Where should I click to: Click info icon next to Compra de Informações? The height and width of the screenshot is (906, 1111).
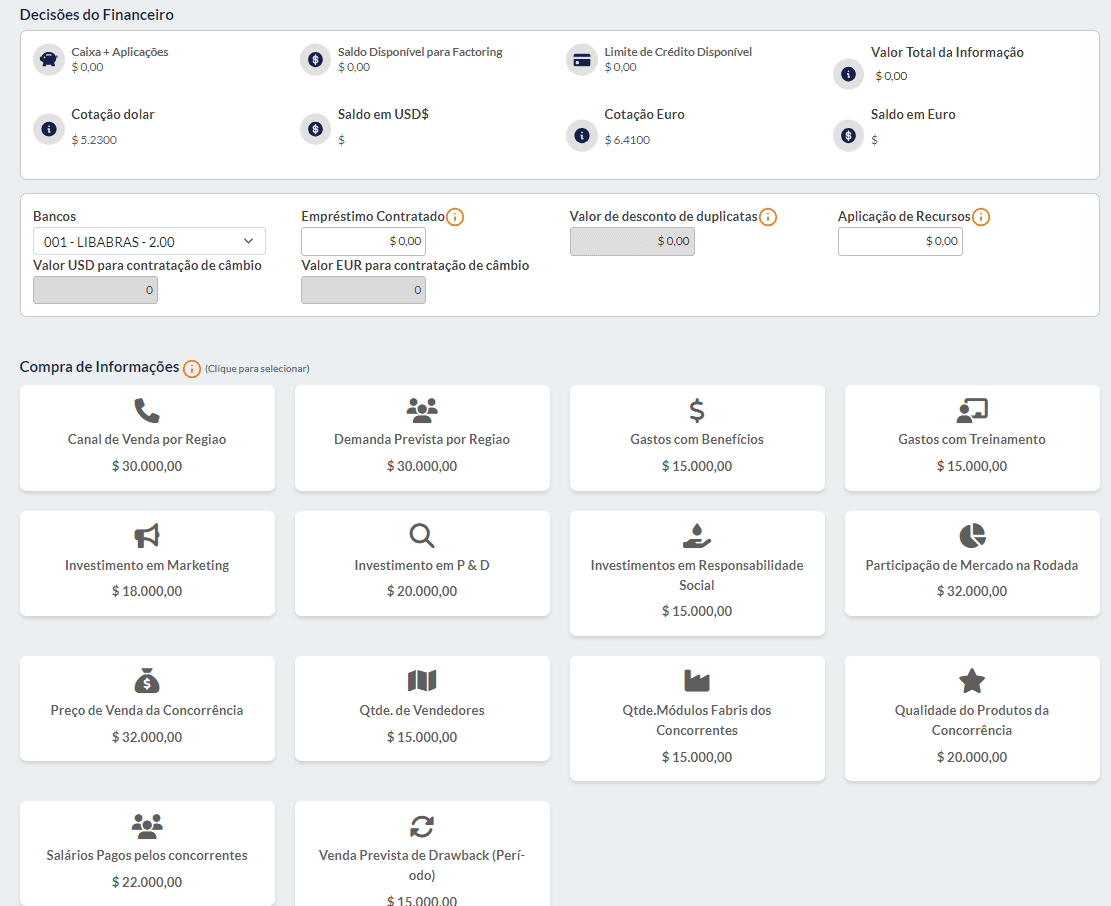[x=192, y=368]
